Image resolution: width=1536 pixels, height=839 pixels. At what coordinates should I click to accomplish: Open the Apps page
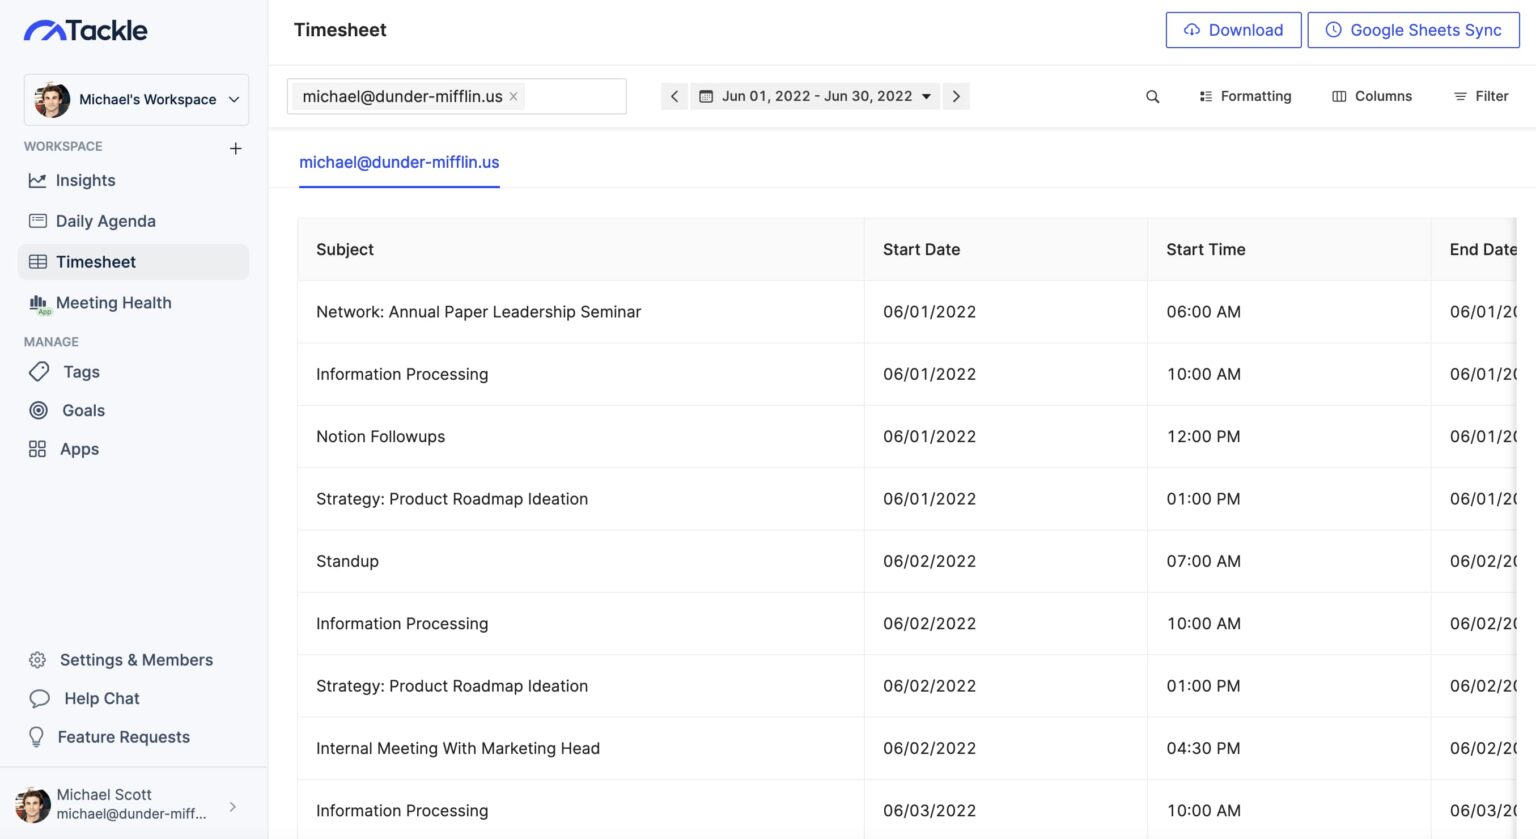click(63, 449)
